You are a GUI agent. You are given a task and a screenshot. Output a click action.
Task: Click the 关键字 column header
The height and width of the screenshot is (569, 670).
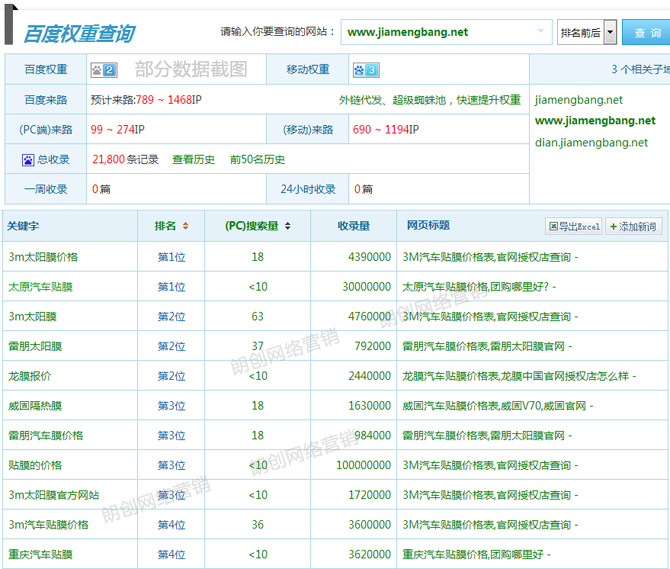[x=23, y=226]
